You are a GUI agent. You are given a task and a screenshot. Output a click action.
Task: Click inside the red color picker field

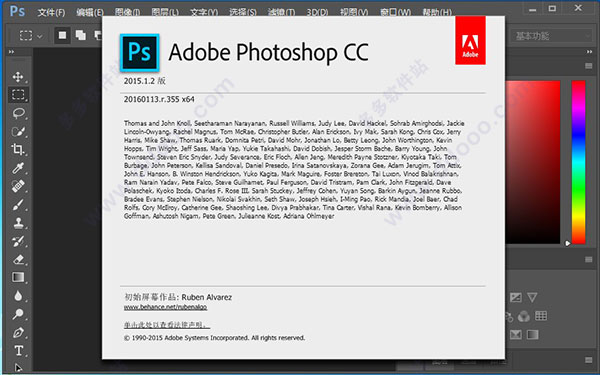[533, 162]
